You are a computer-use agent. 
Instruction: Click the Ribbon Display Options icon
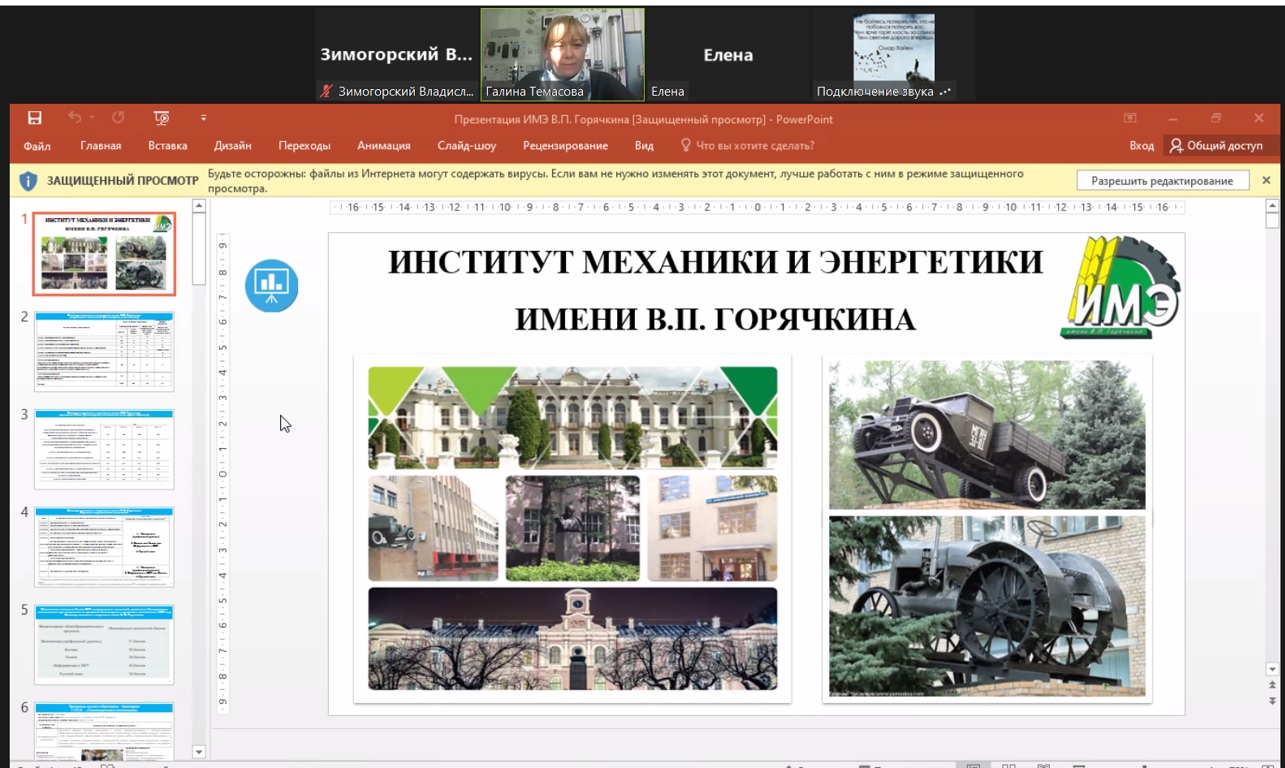point(1130,118)
